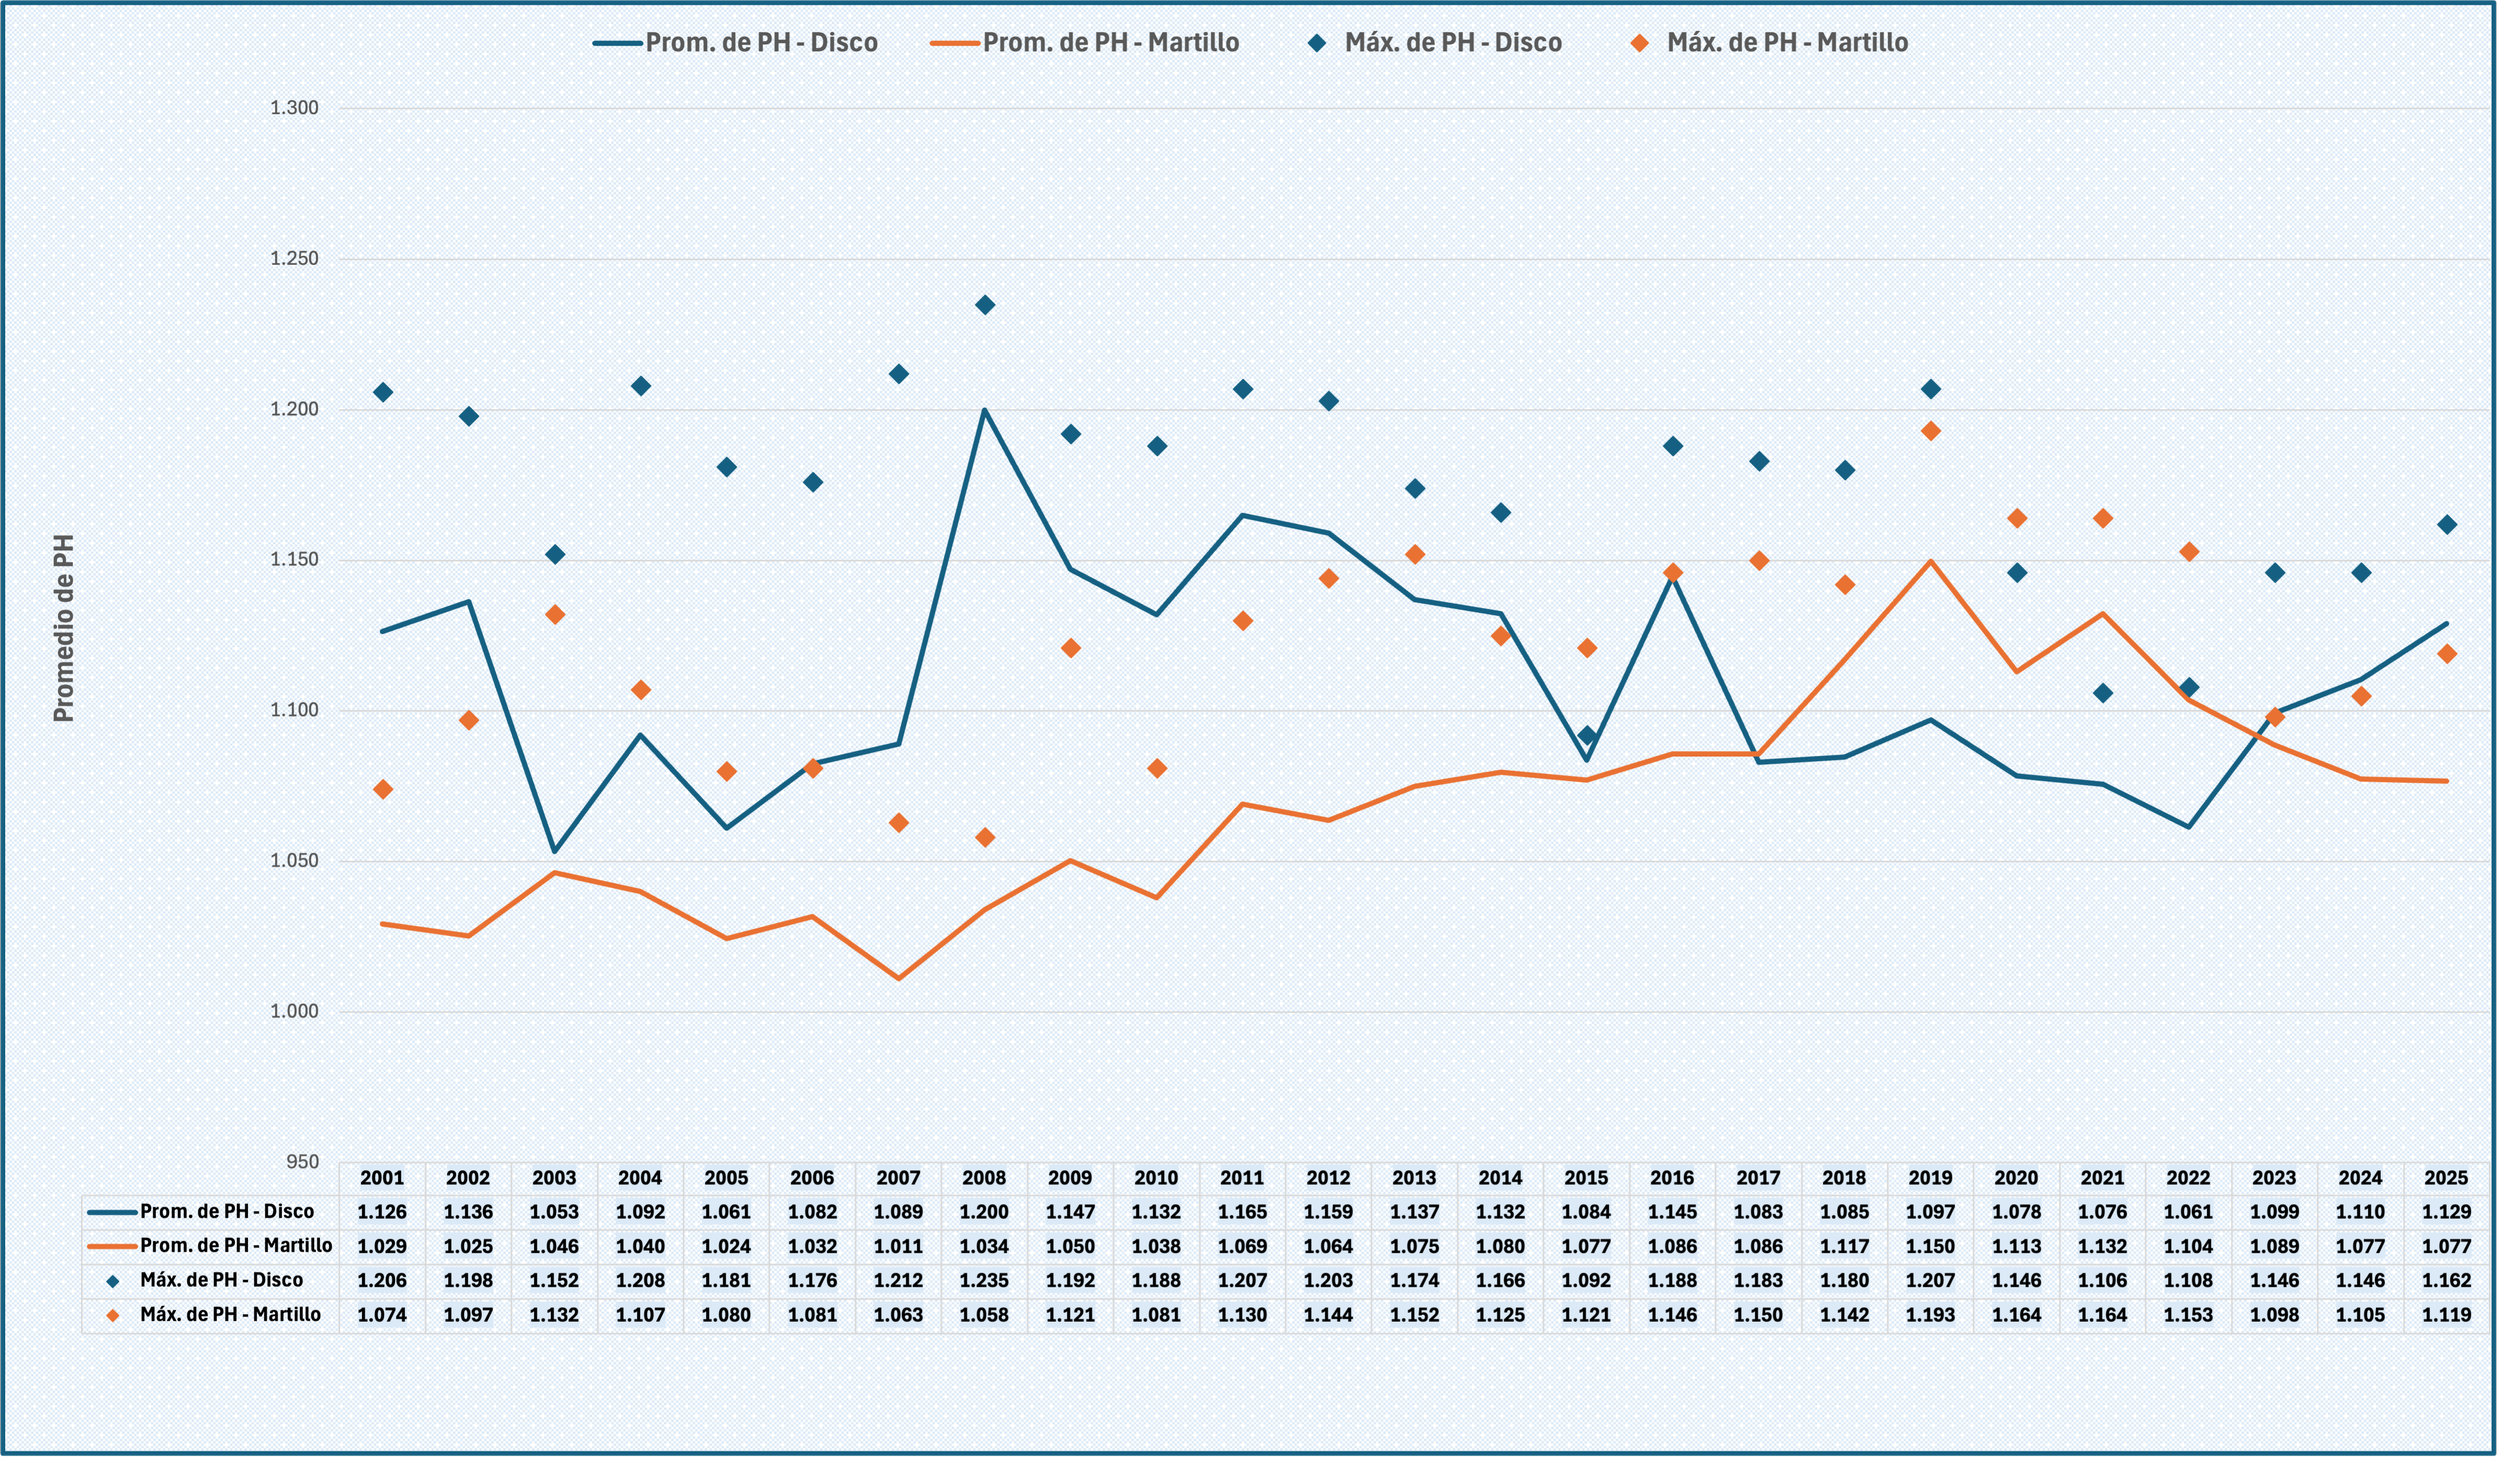Click the 2019 Martillo maximum orange diamond
The width and height of the screenshot is (2500, 1460).
1931,431
